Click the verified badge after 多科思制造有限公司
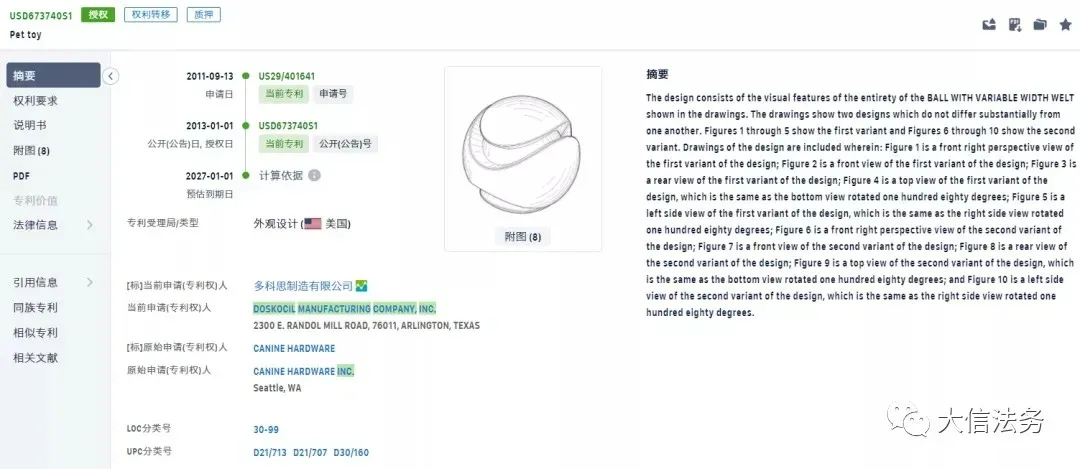This screenshot has width=1080, height=469. [362, 286]
